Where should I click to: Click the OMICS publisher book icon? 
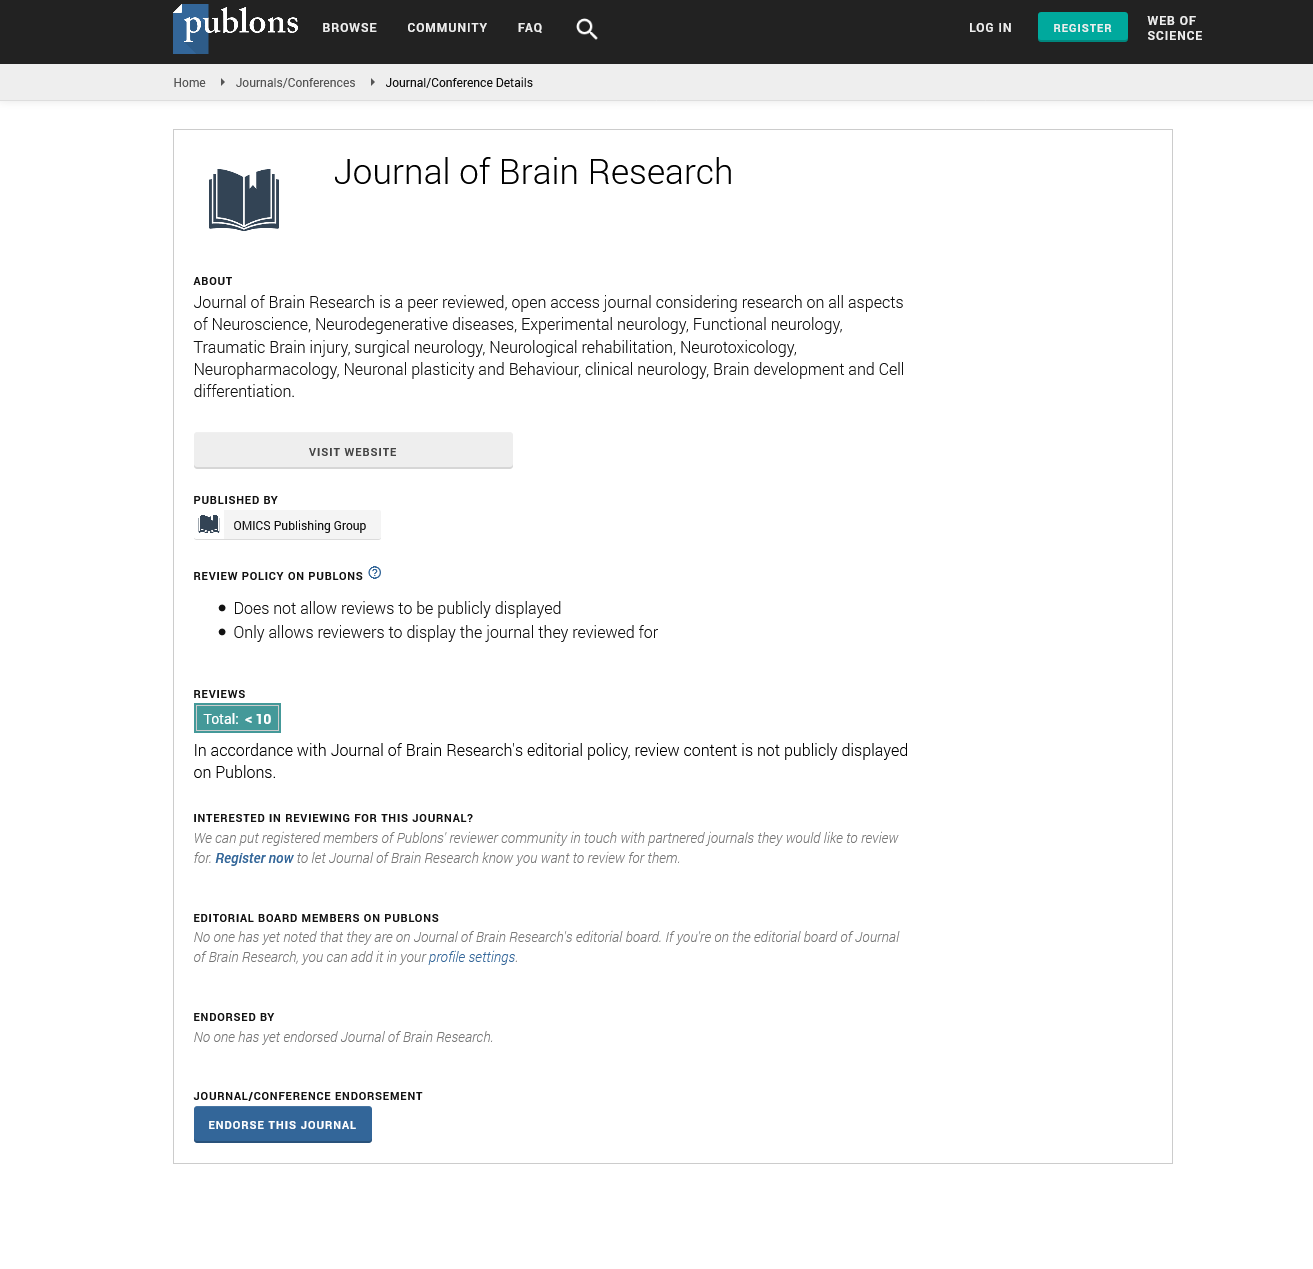pos(209,525)
